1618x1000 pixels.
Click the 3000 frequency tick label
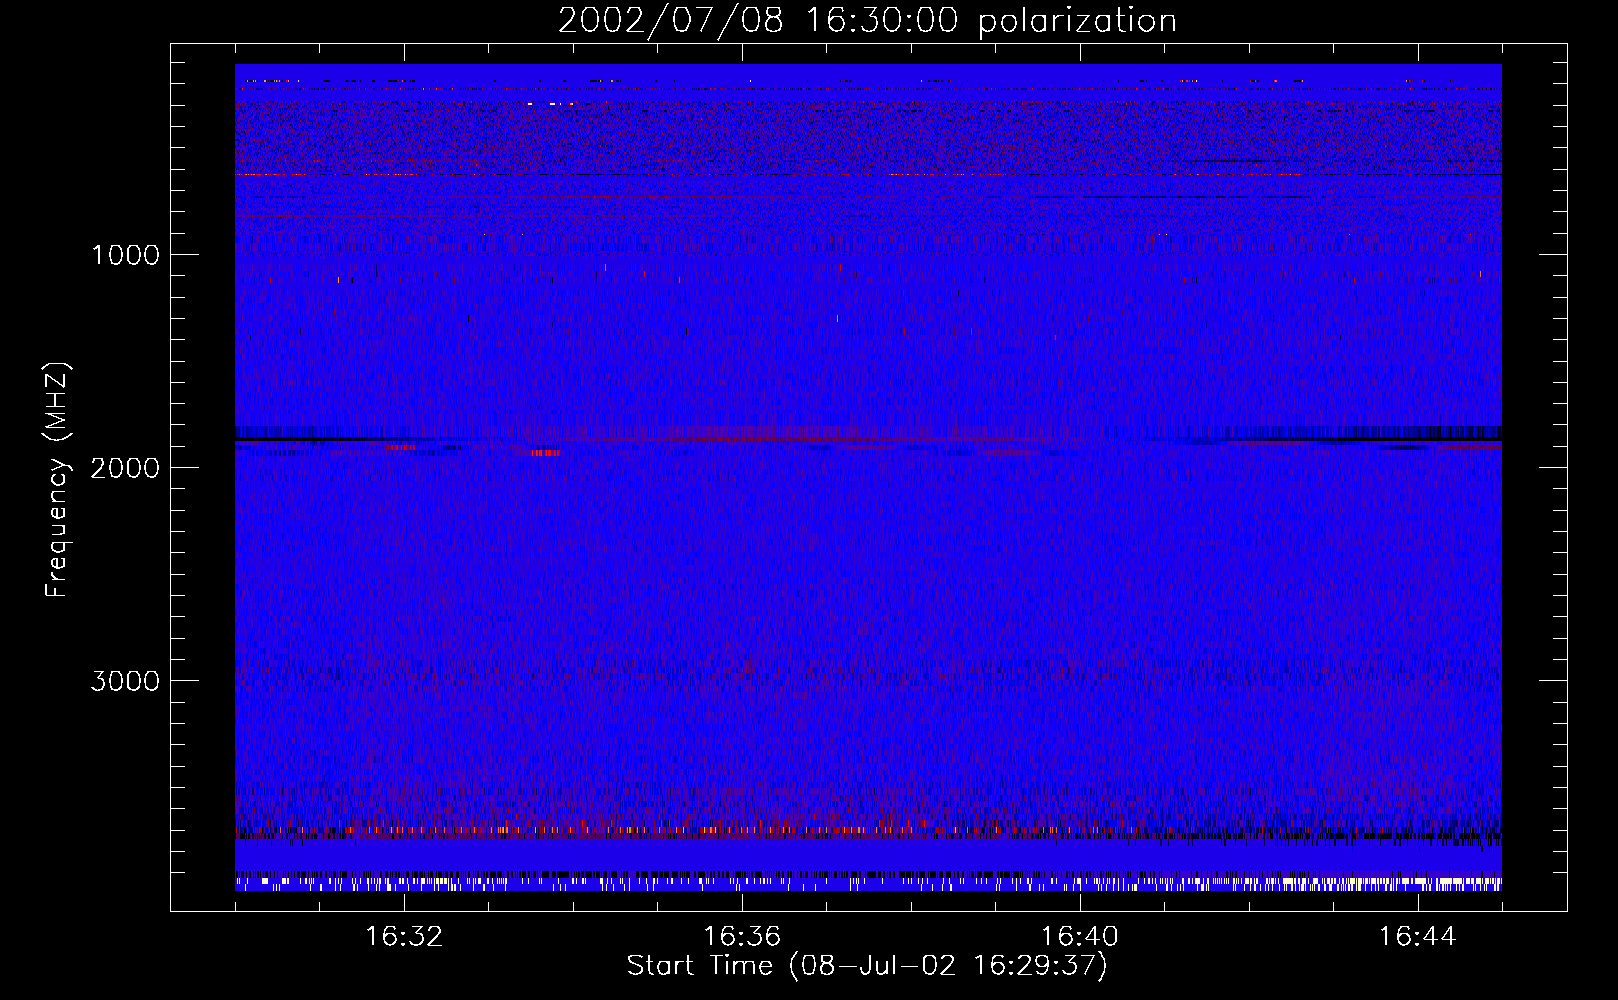125,681
